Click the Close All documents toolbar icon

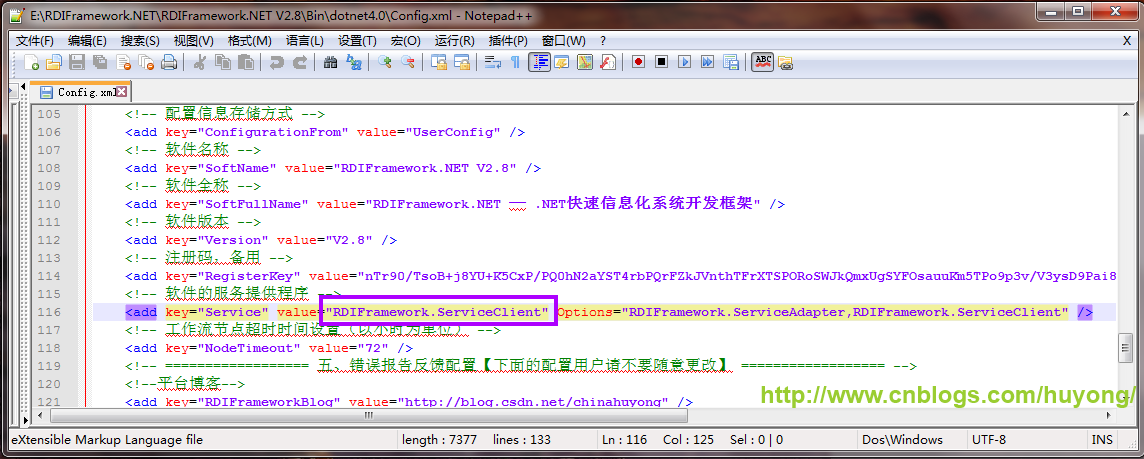coord(145,63)
